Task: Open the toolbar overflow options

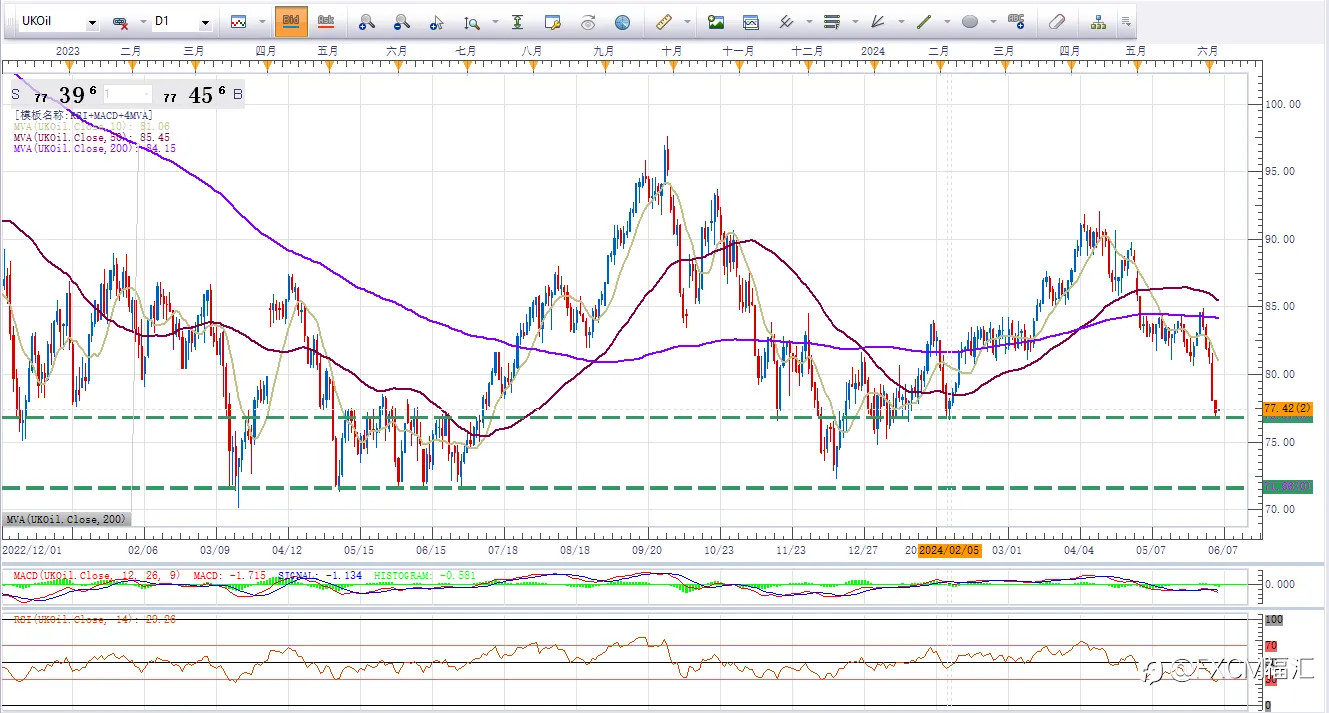Action: [x=1126, y=21]
